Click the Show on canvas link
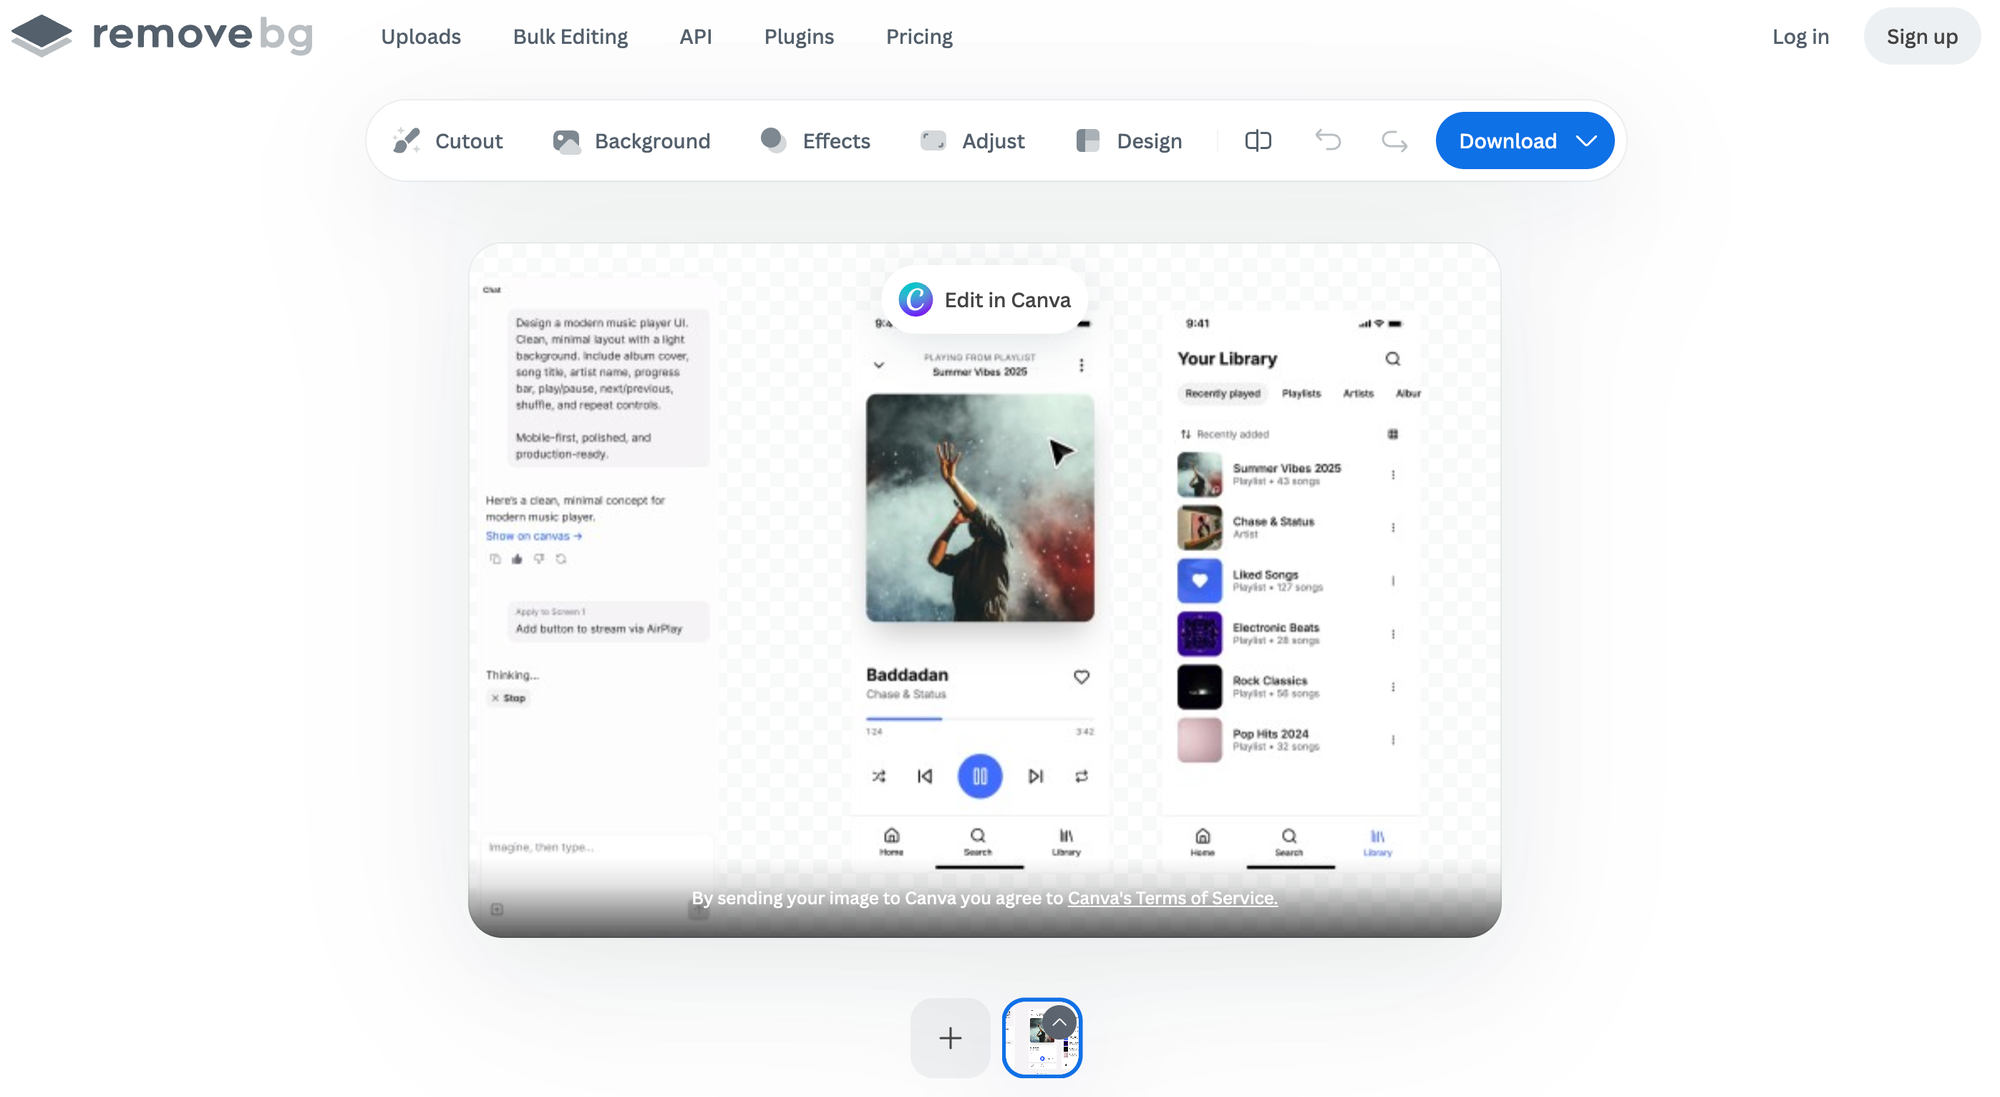Image resolution: width=2000 pixels, height=1097 pixels. tap(534, 536)
